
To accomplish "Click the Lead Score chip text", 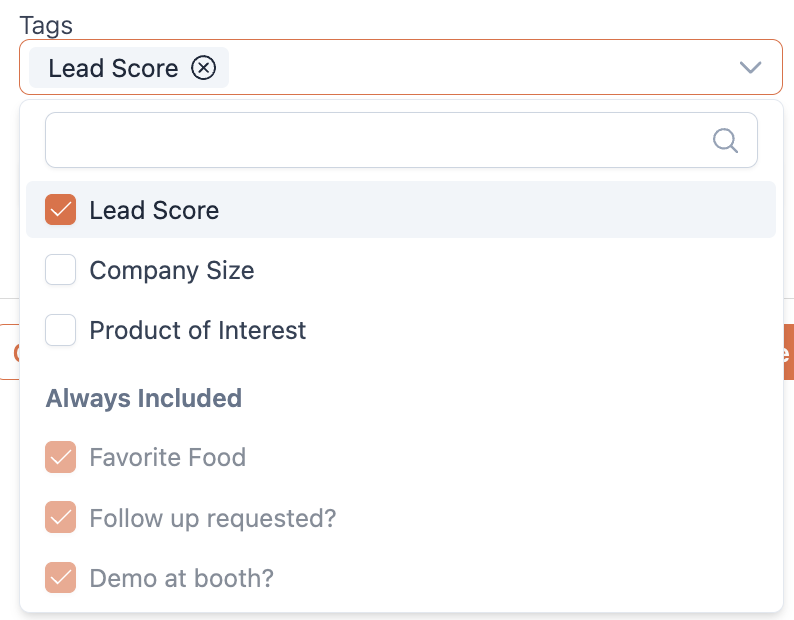I will (x=113, y=68).
